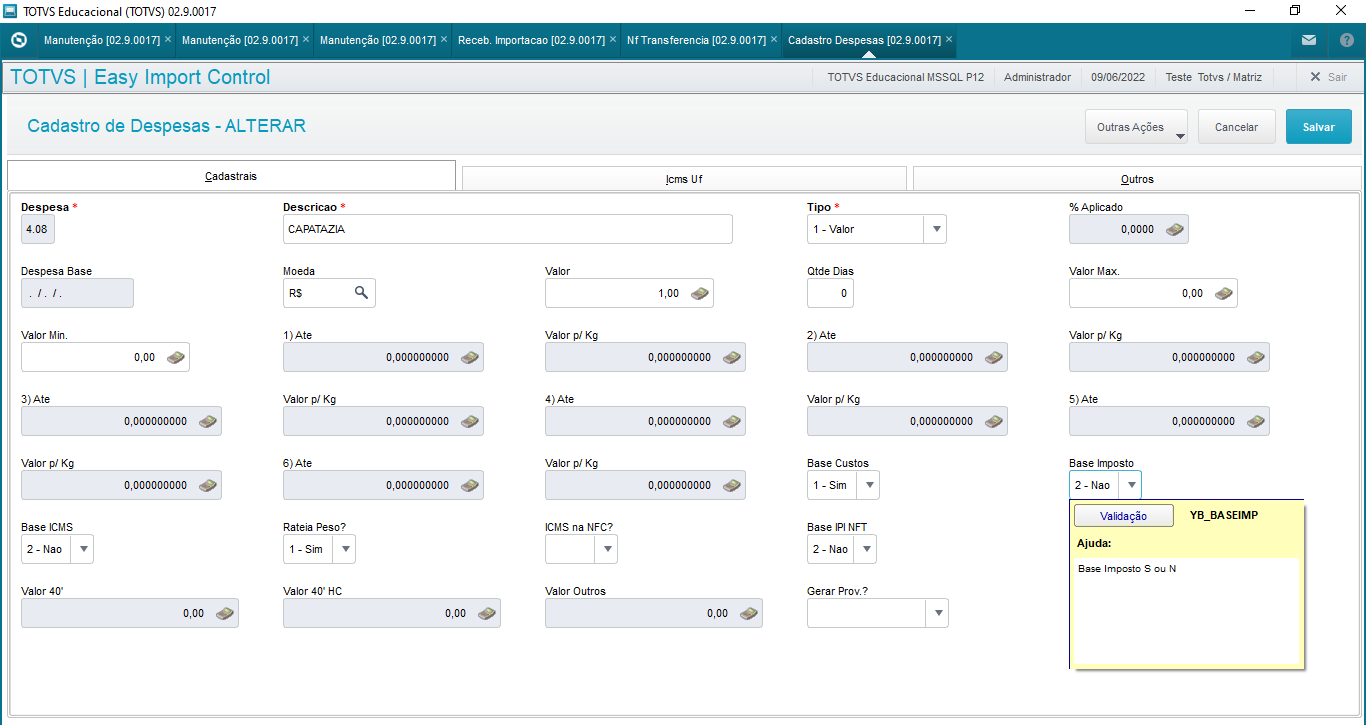
Task: Open the Outras Ações menu button
Action: pyautogui.click(x=1136, y=127)
